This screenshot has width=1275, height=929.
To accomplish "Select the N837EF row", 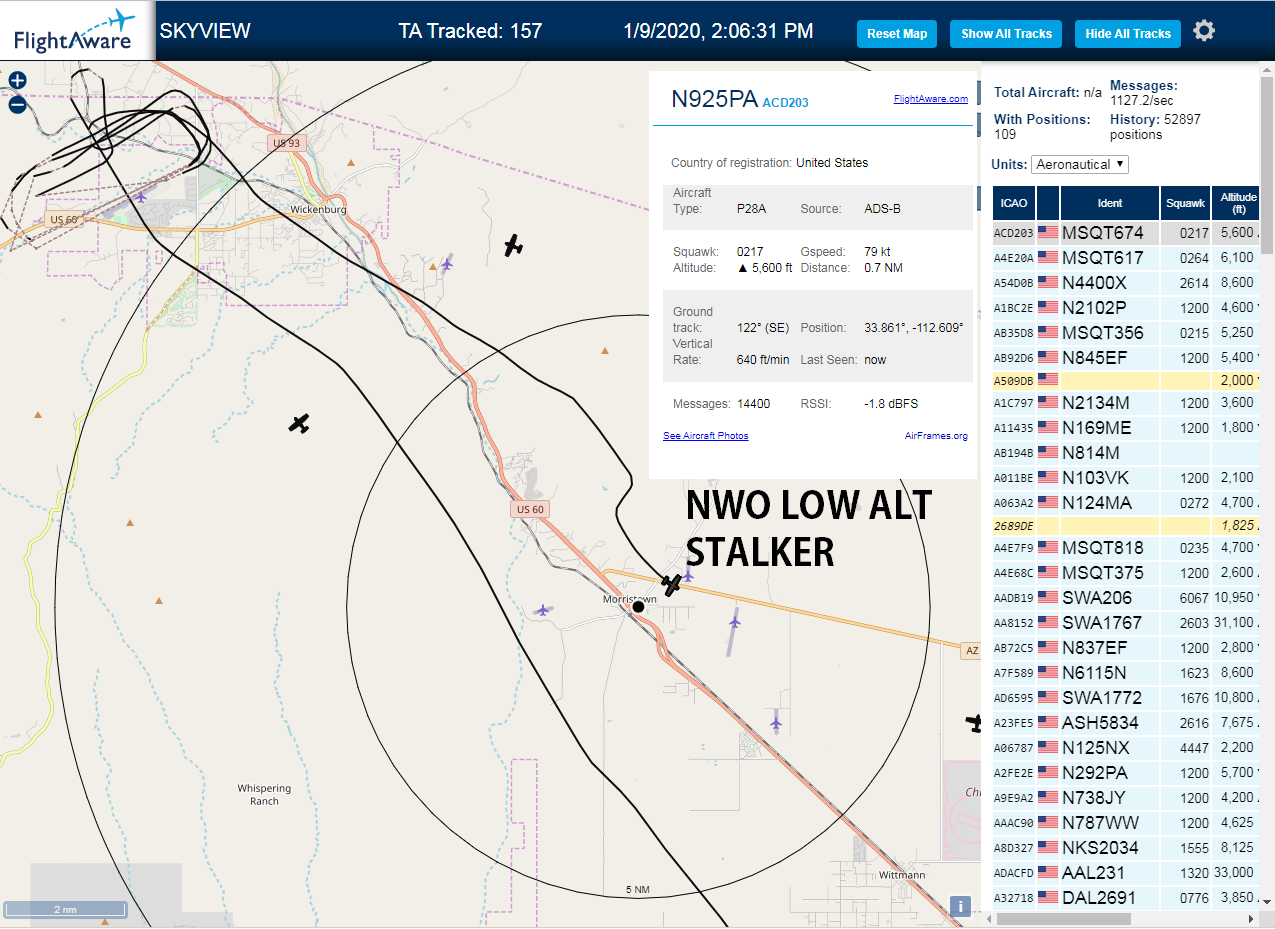I will 1127,648.
